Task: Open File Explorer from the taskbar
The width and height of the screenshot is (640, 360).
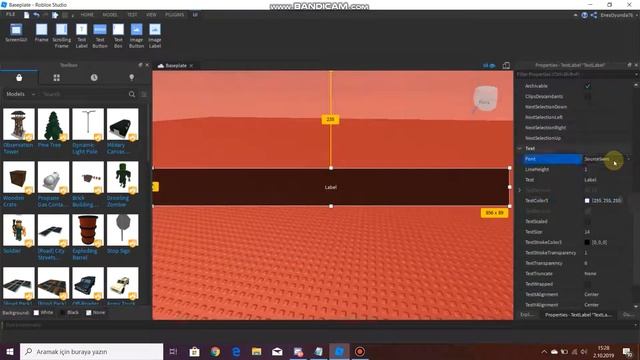Action: coord(256,351)
